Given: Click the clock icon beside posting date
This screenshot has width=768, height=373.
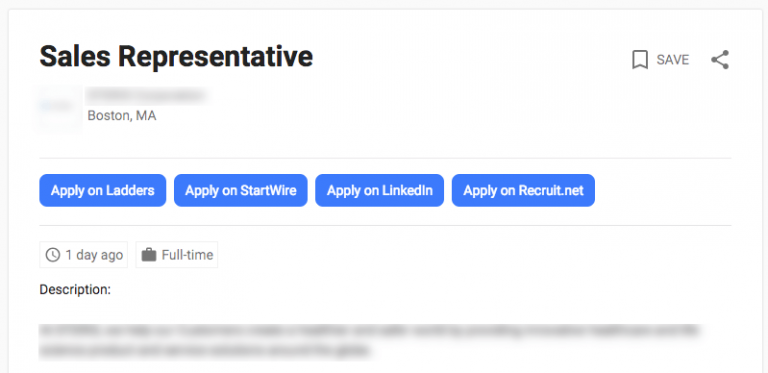Looking at the screenshot, I should click(52, 255).
